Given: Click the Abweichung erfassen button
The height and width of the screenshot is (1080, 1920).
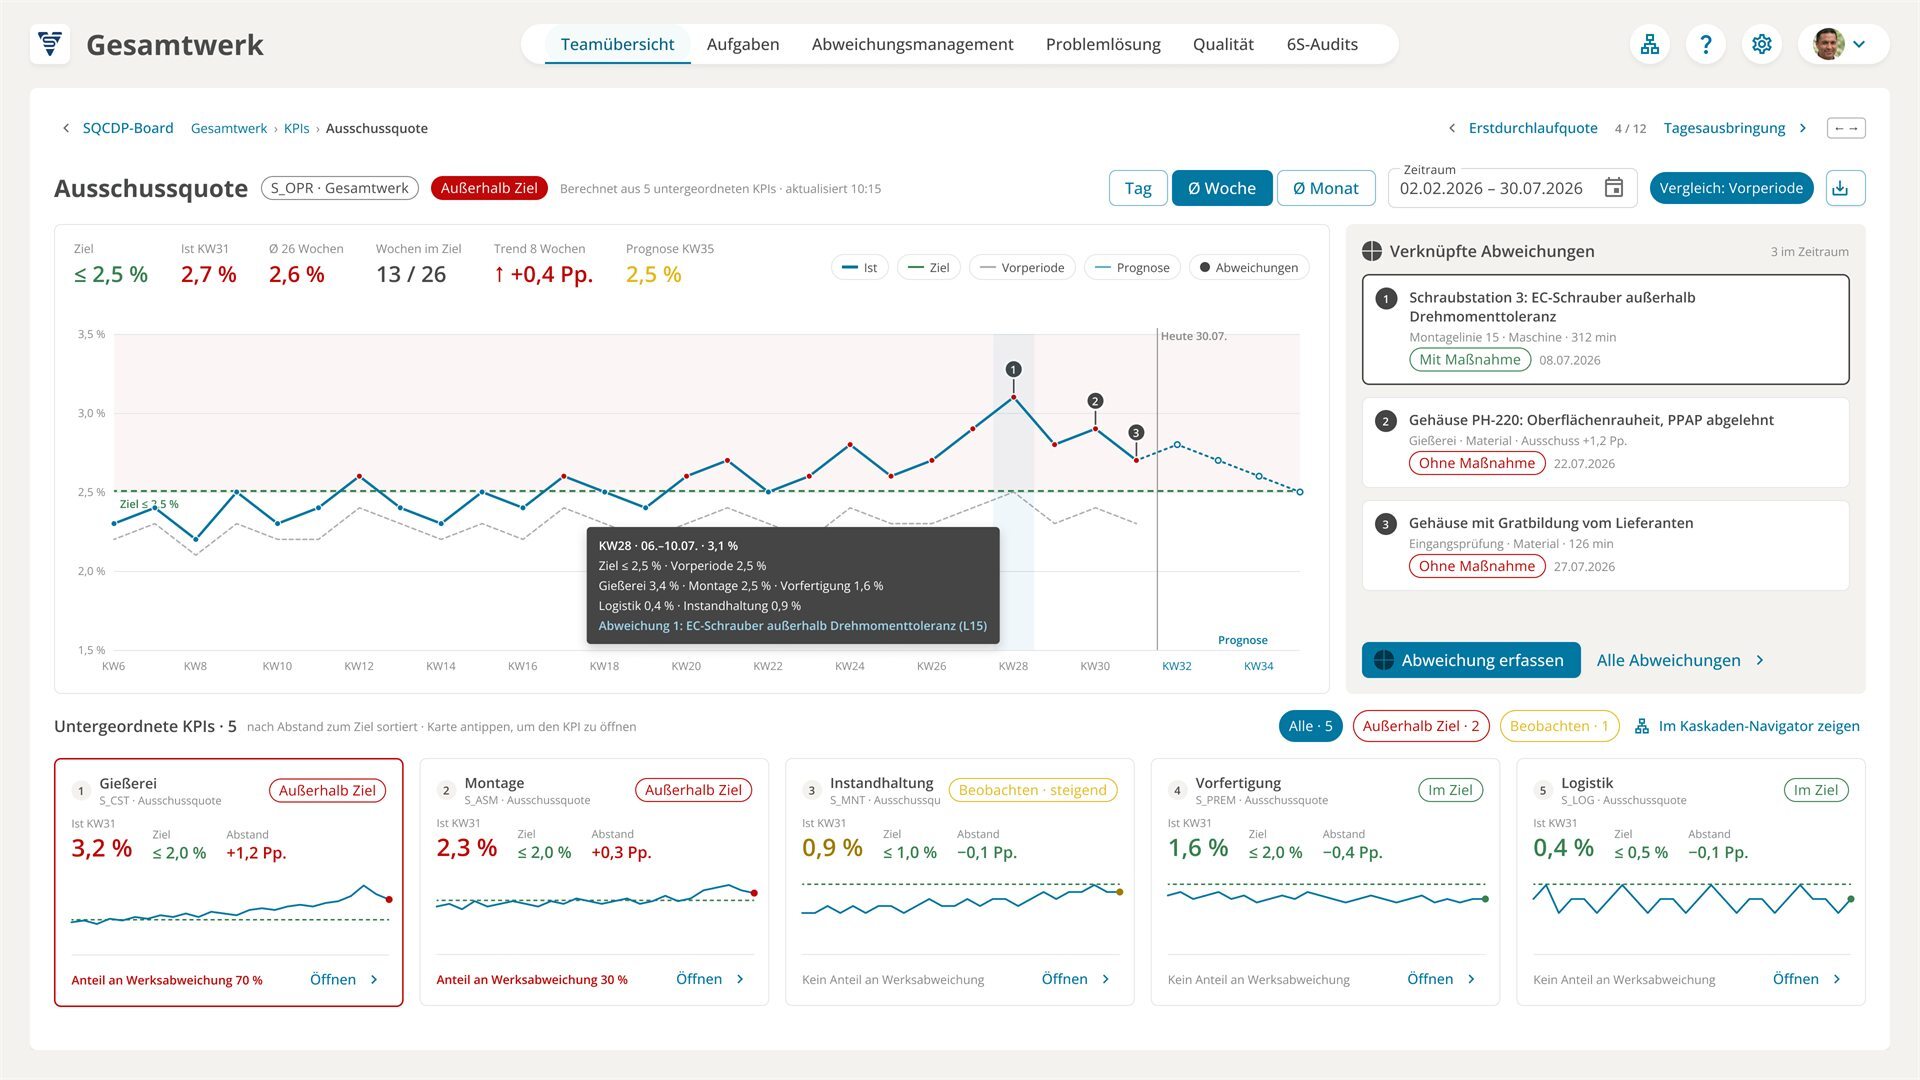Looking at the screenshot, I should (1471, 660).
